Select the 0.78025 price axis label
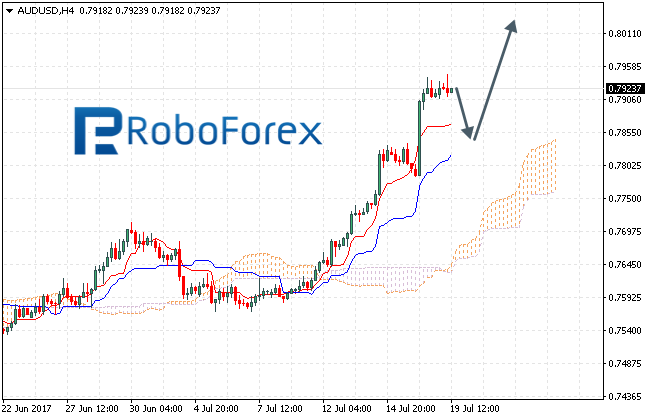Image resolution: width=646 pixels, height=420 pixels. coord(625,166)
